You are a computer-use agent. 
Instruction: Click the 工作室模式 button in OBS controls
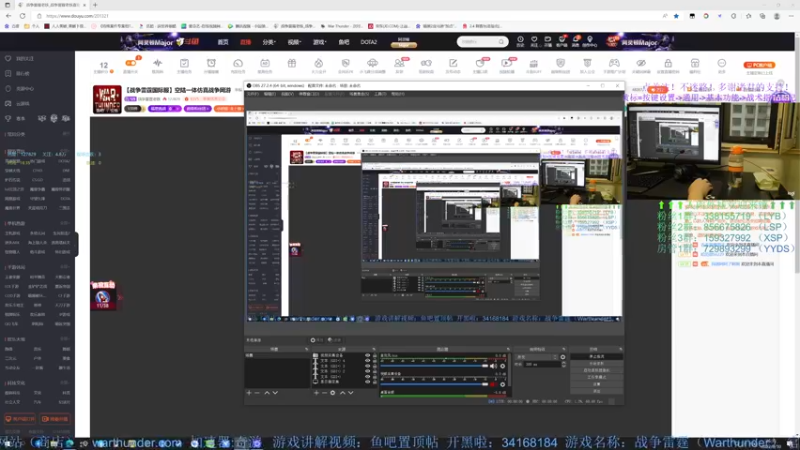tap(596, 377)
